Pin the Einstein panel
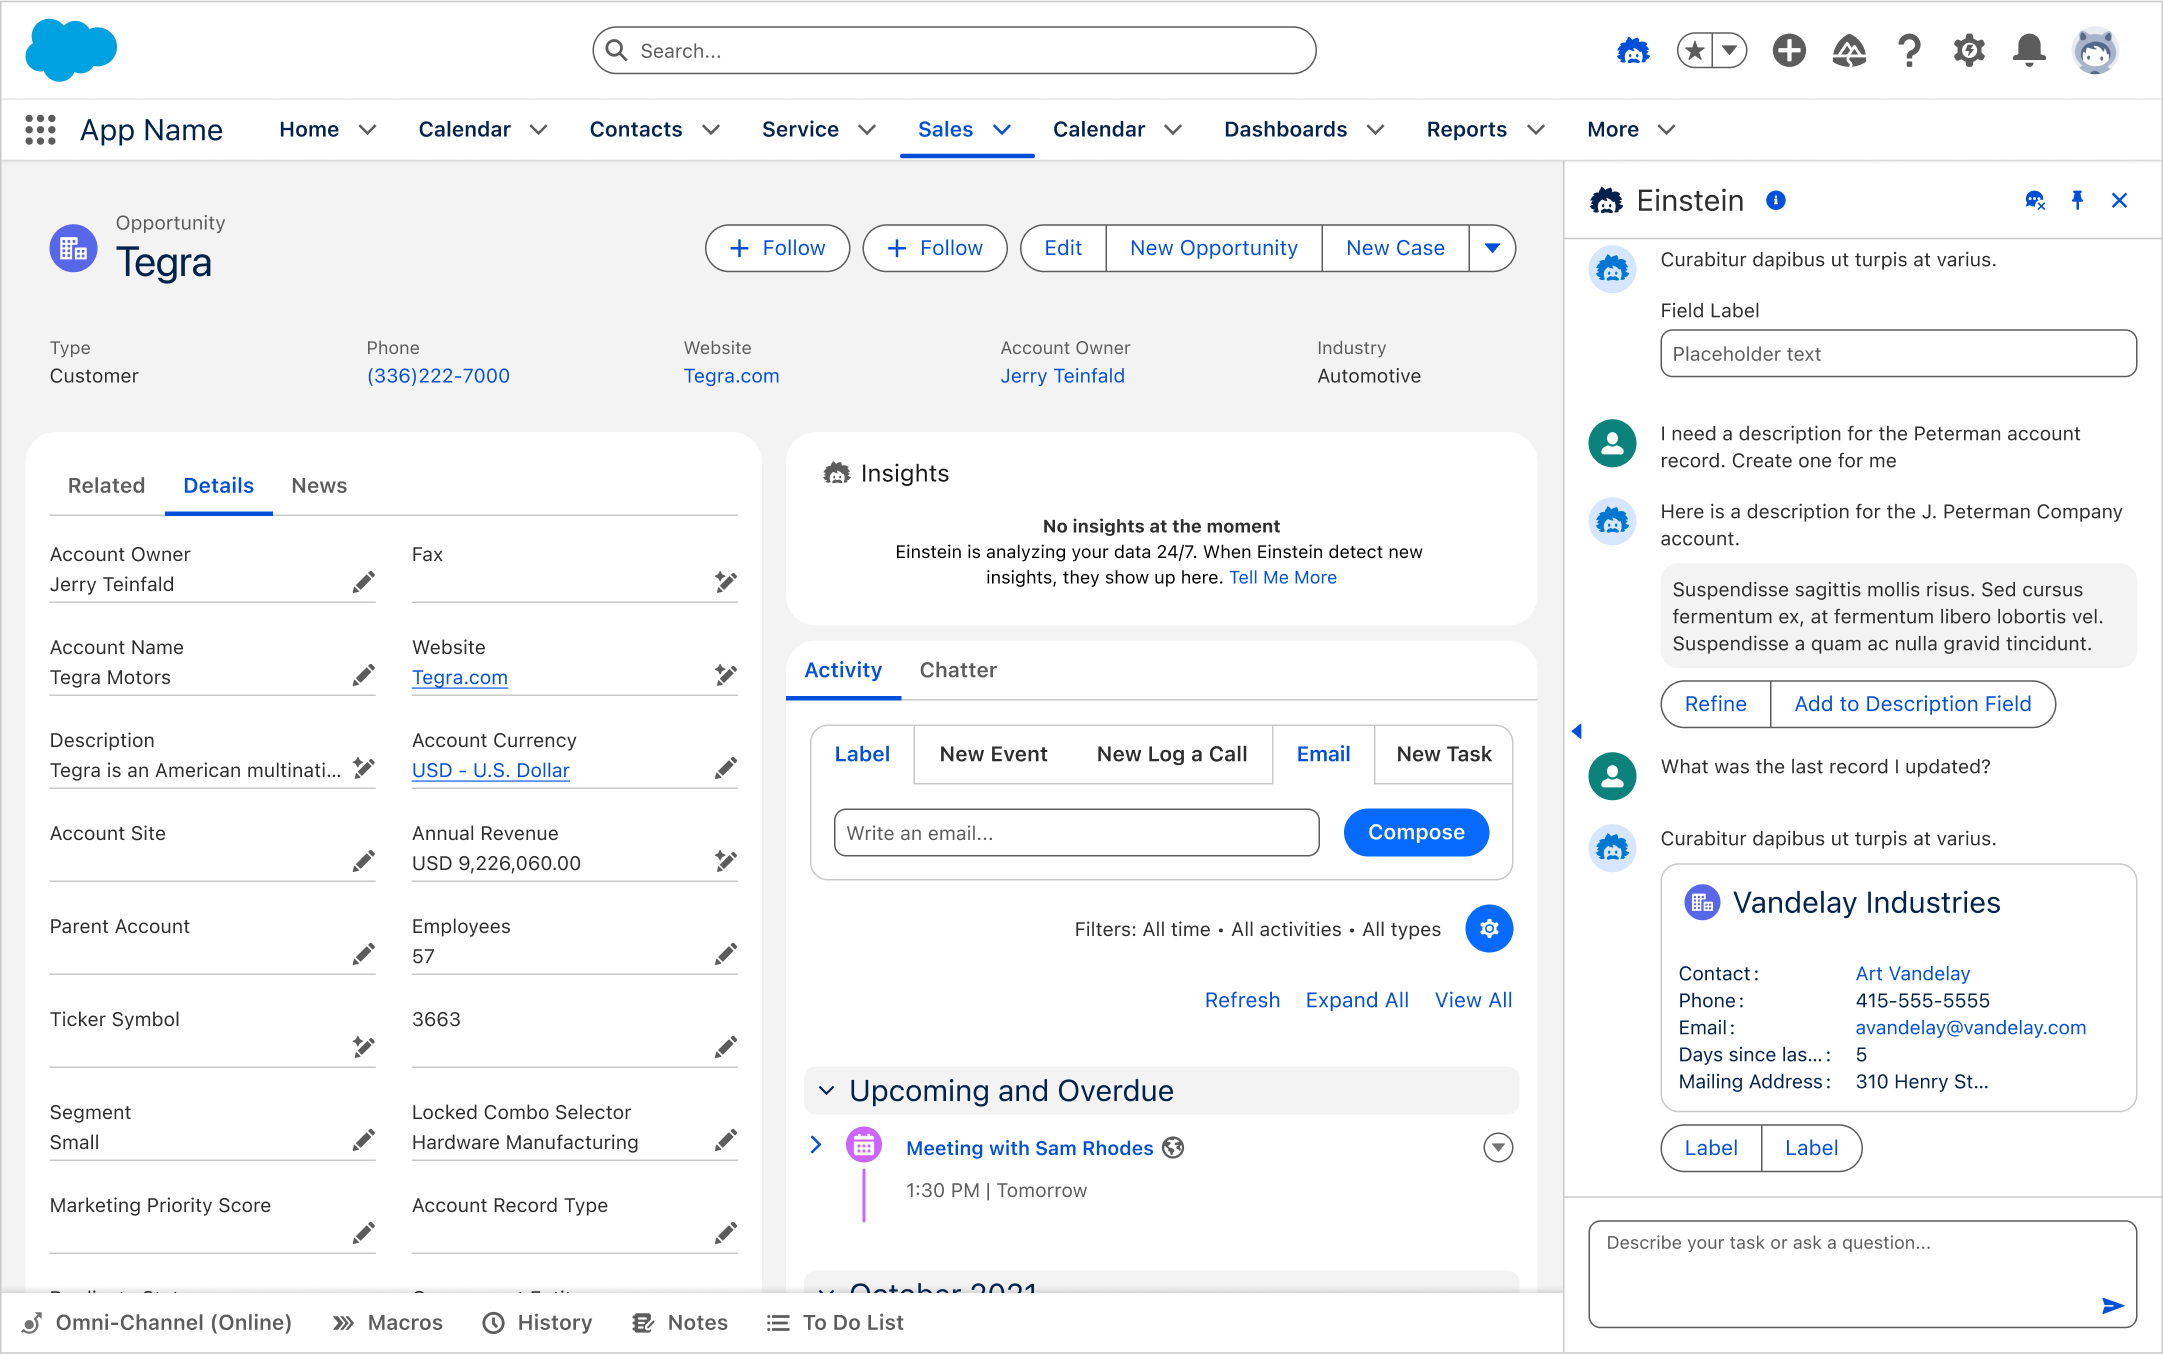Image resolution: width=2163 pixels, height=1354 pixels. 2078,201
